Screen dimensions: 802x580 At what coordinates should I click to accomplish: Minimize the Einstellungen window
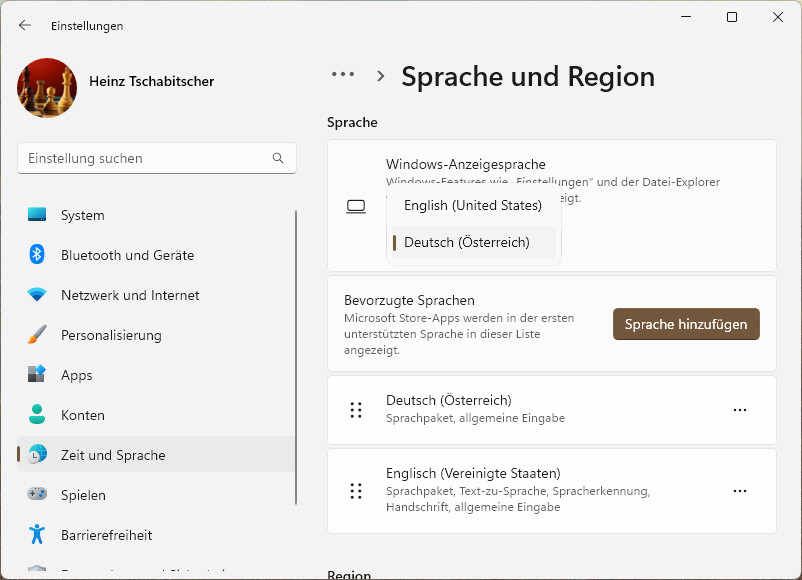[x=686, y=17]
